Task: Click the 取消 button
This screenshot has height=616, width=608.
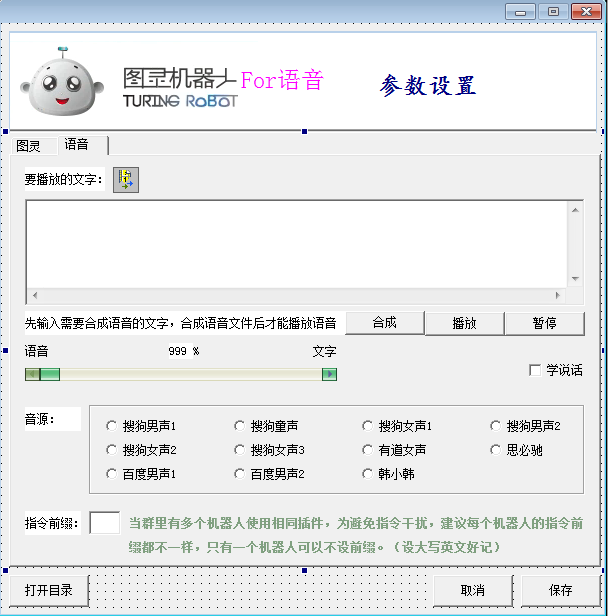Action: 472,590
